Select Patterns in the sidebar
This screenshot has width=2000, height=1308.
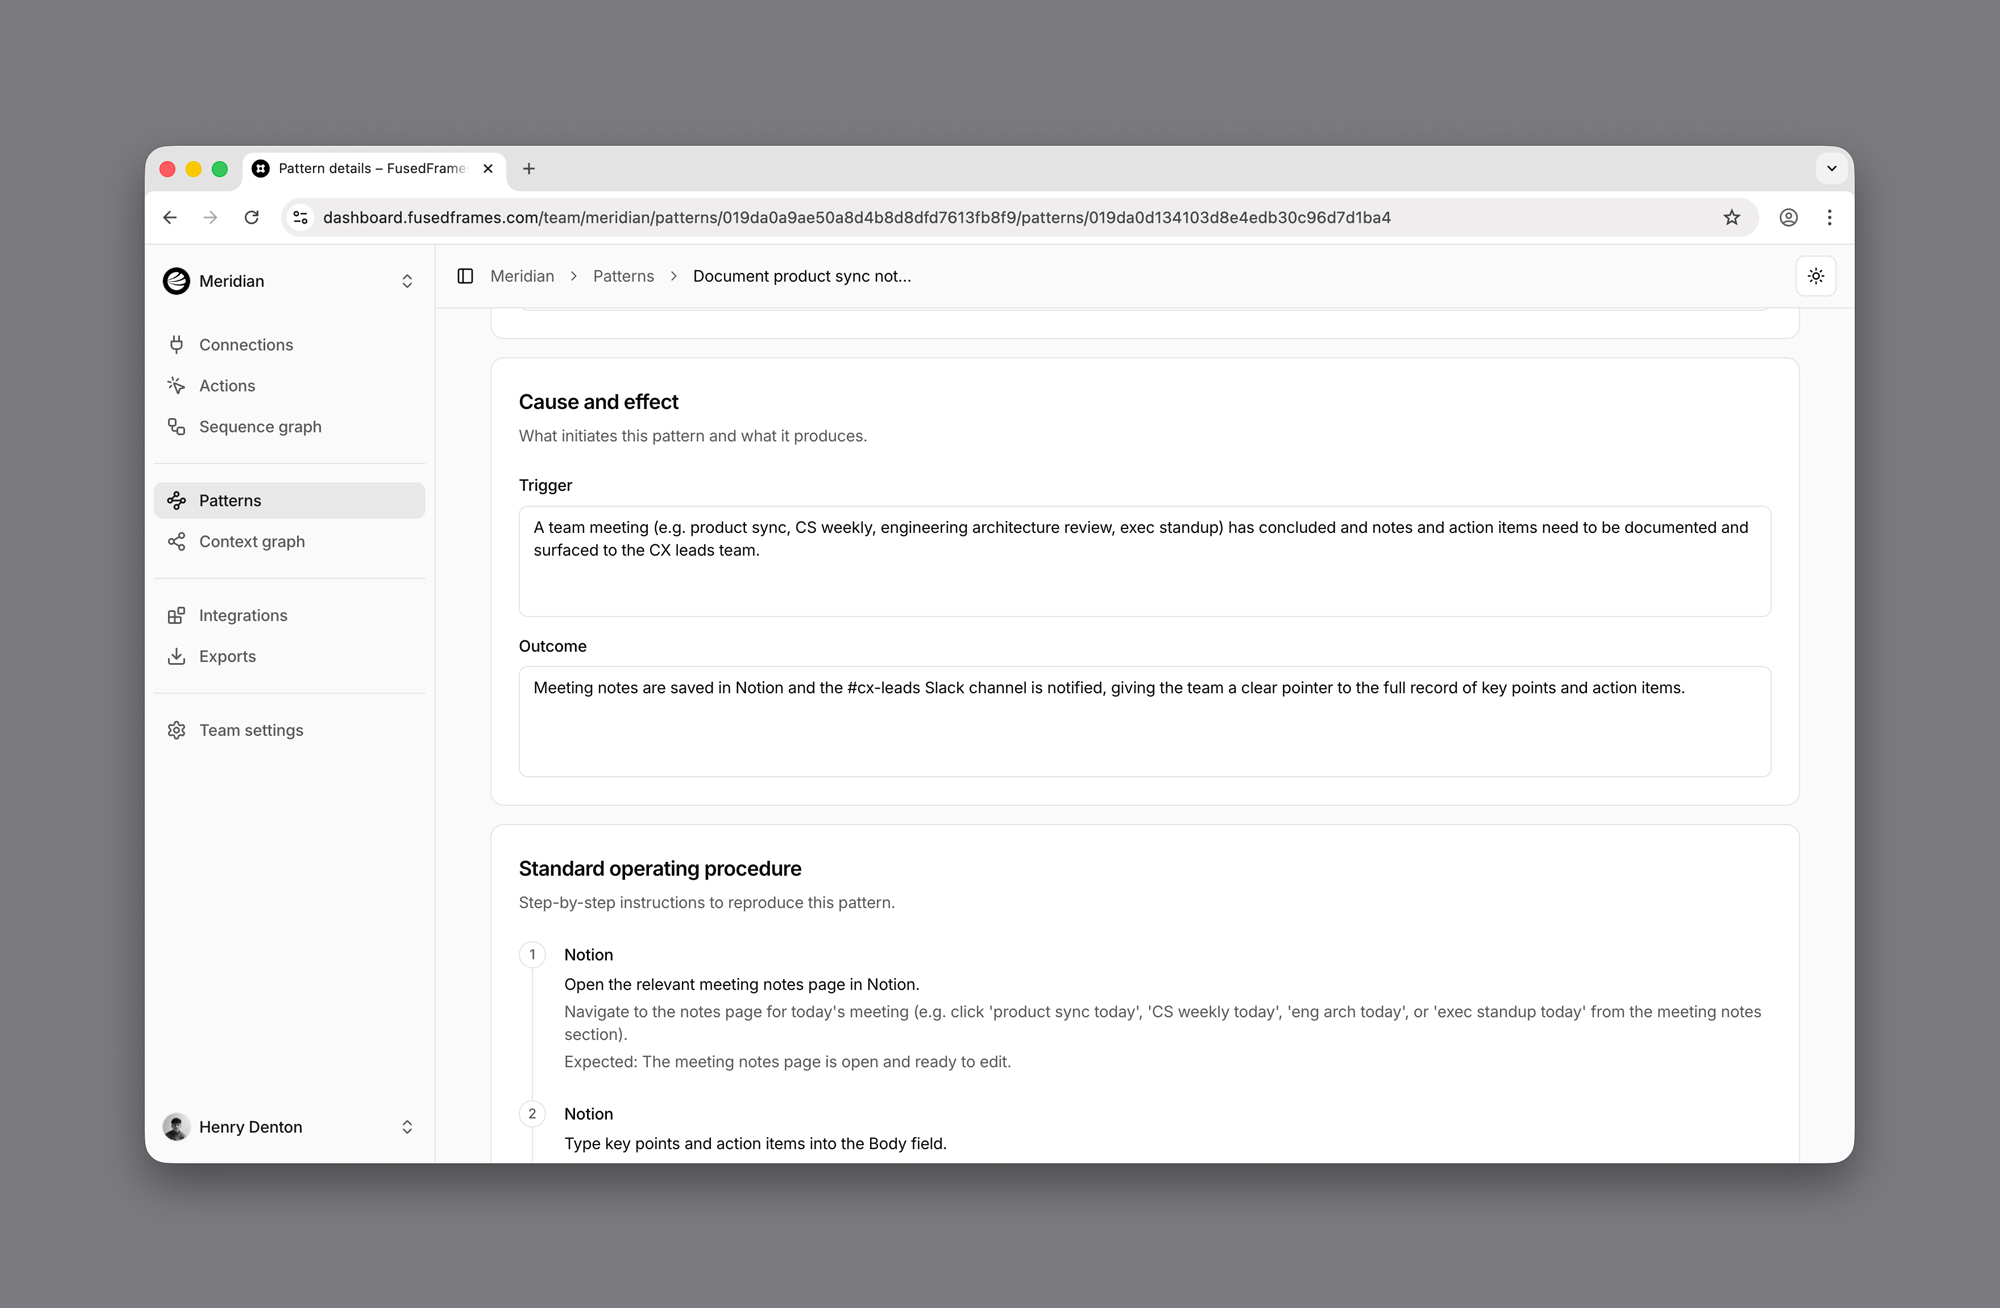coord(230,501)
